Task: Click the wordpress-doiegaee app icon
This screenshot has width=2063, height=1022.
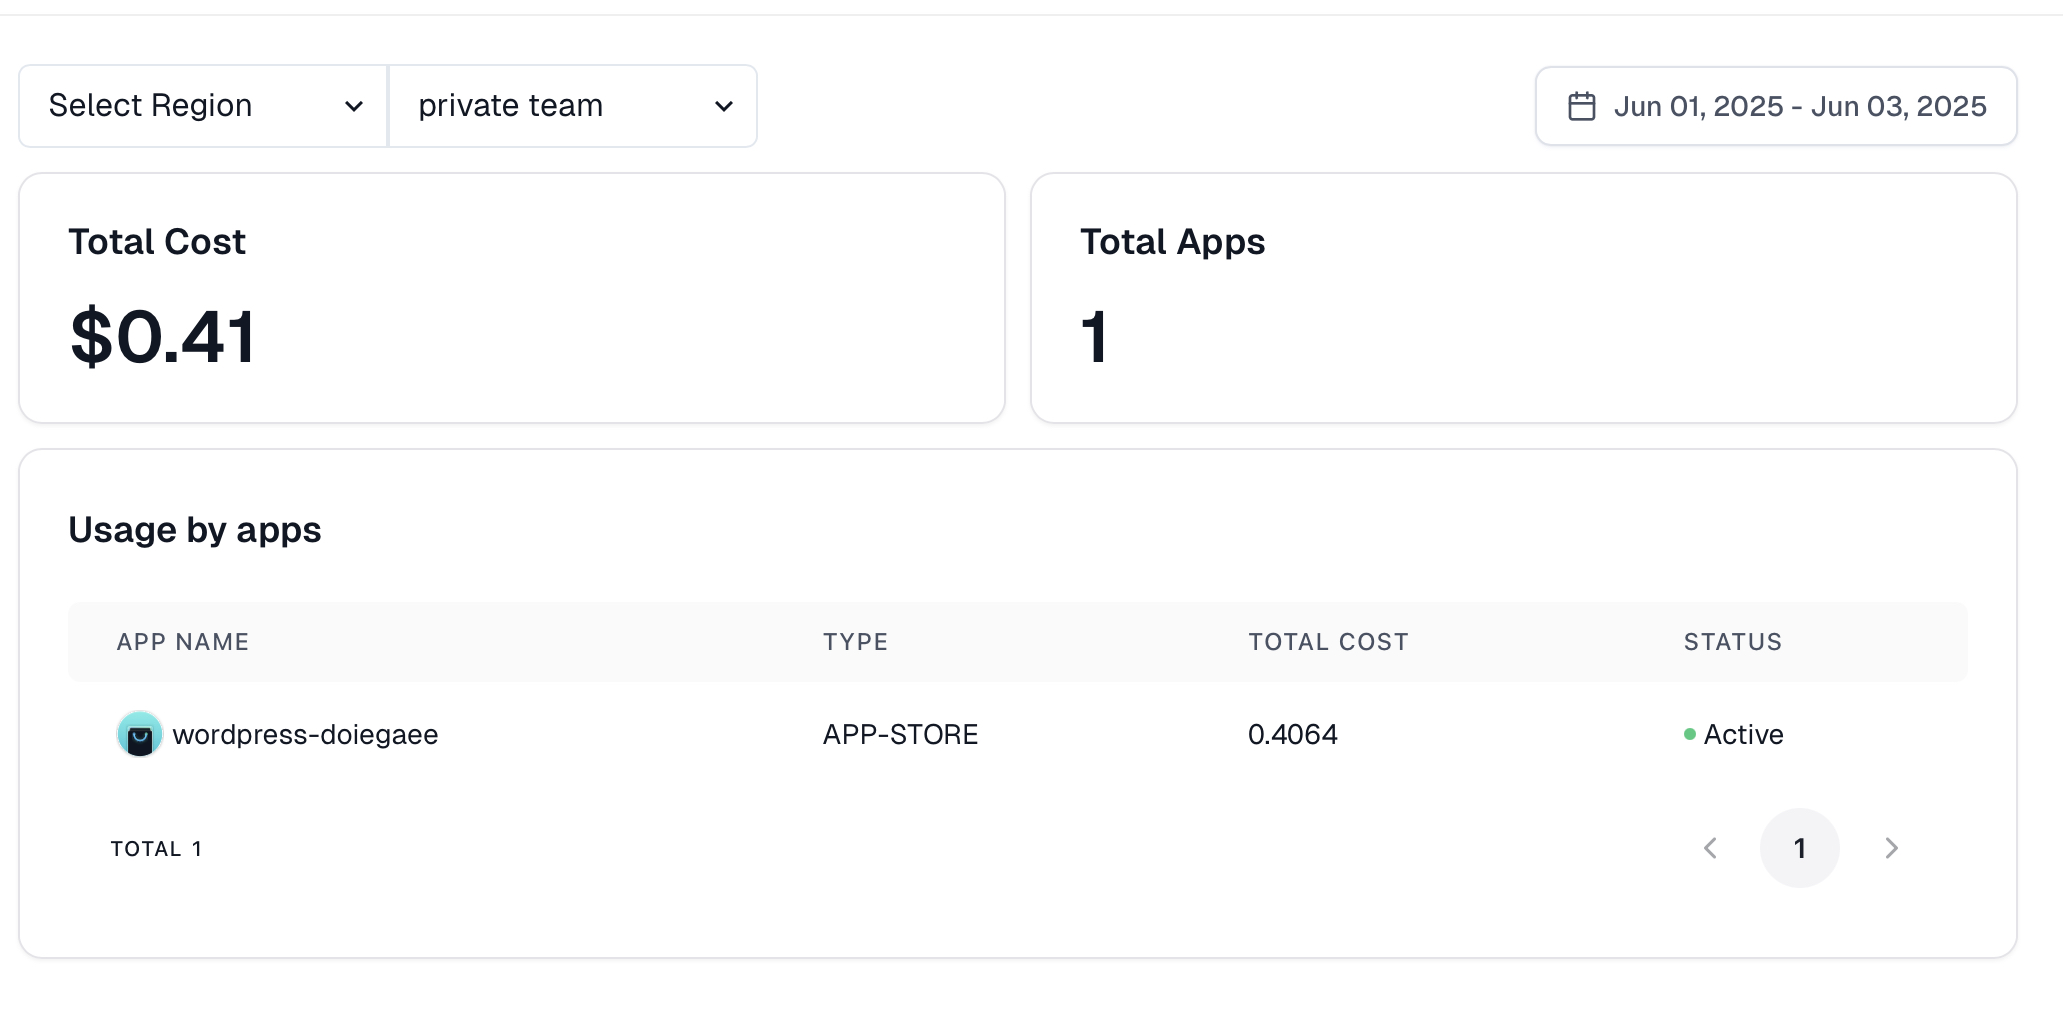Action: point(140,735)
